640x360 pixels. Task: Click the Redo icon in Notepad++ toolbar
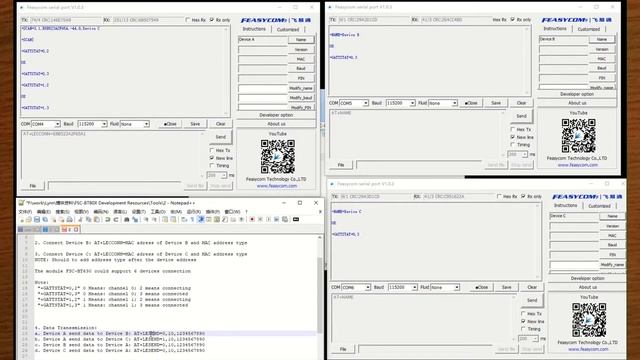[116, 220]
